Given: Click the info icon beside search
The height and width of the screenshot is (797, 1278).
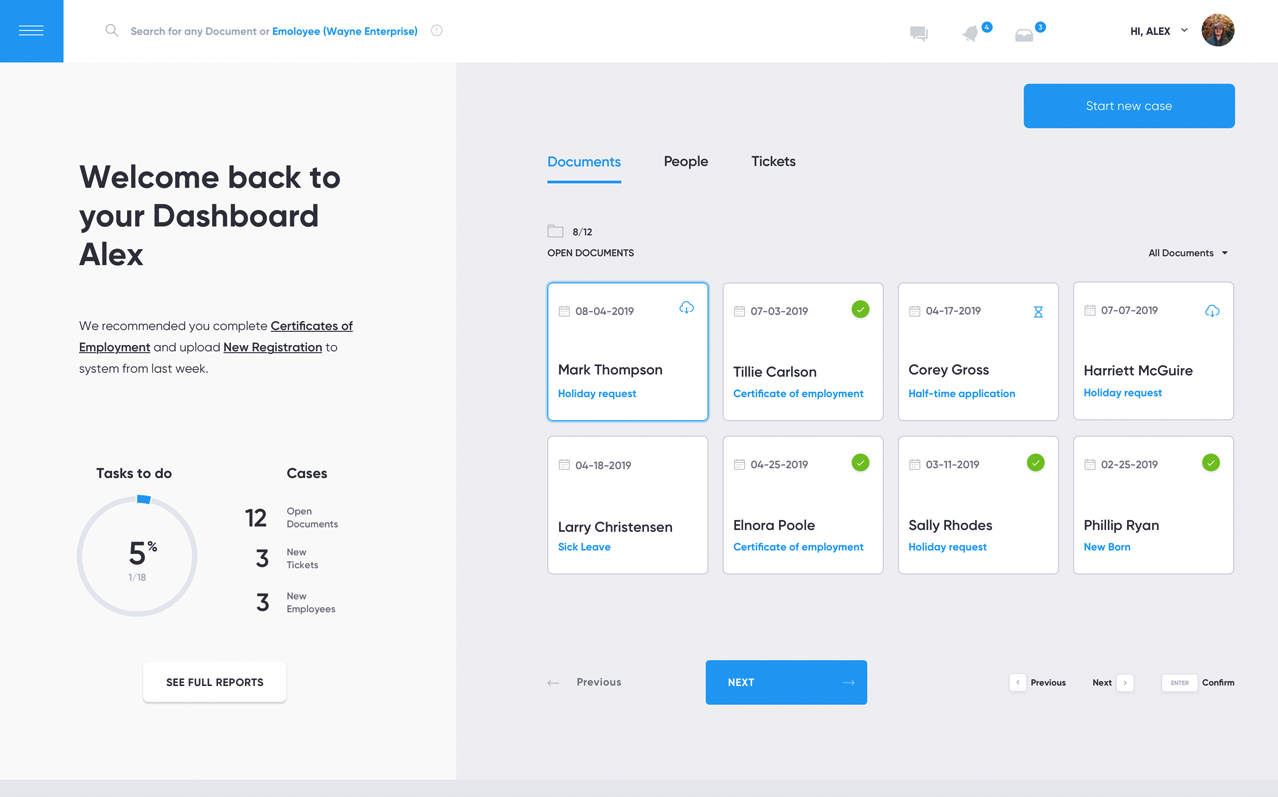Looking at the screenshot, I should pyautogui.click(x=437, y=31).
